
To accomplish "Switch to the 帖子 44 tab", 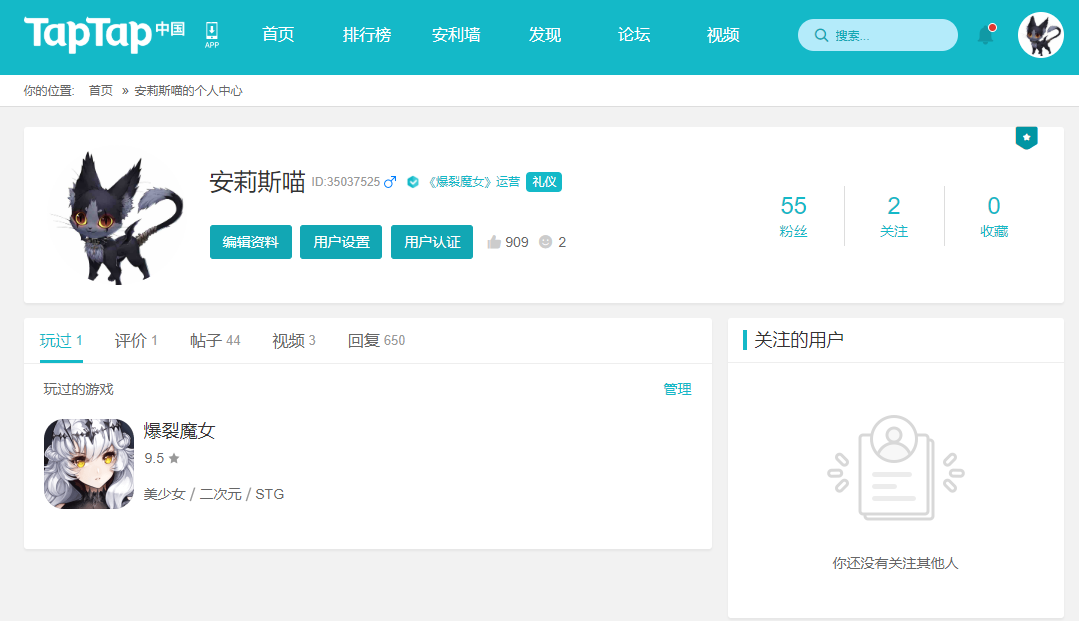I will point(215,340).
